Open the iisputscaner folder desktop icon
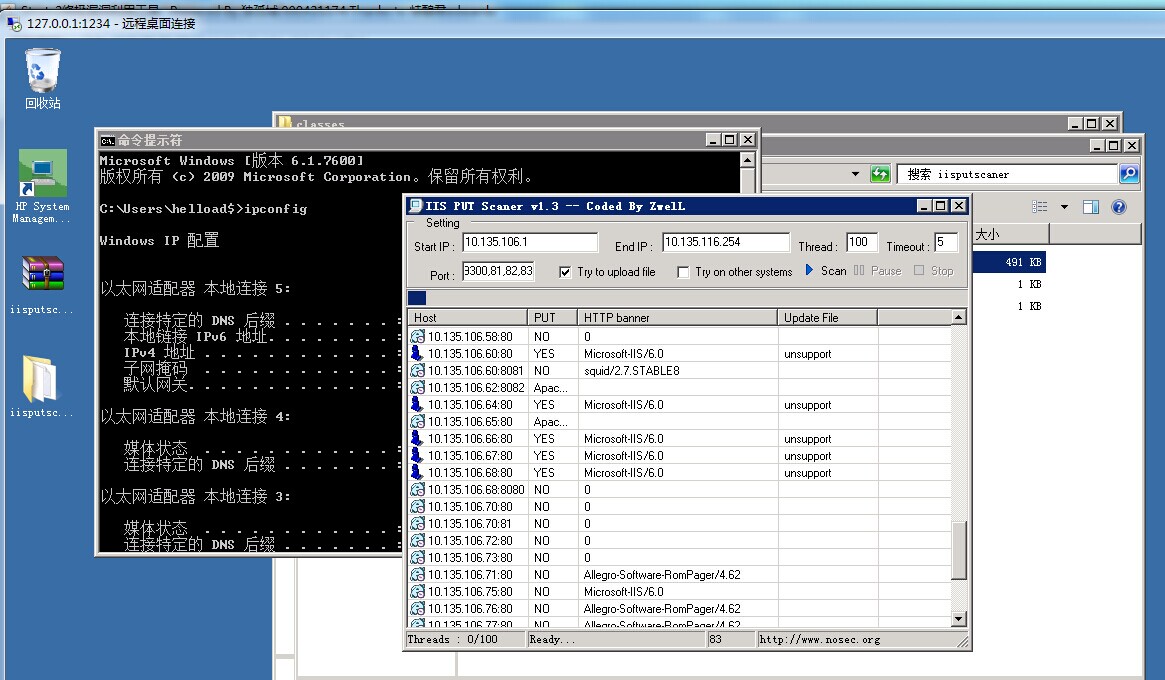This screenshot has width=1165, height=680. 42,386
